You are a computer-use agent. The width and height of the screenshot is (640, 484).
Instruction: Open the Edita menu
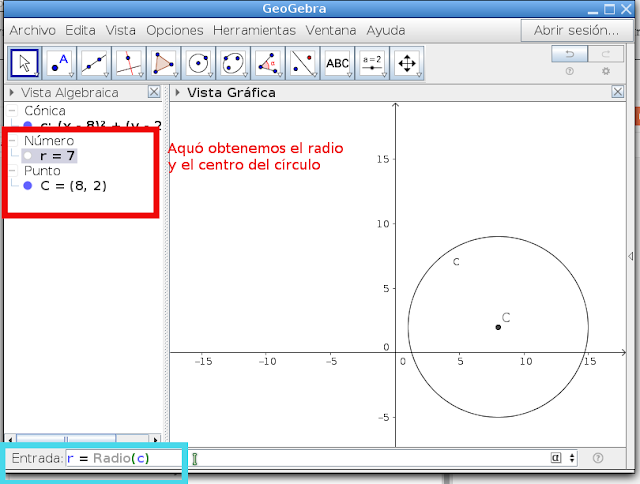[80, 30]
